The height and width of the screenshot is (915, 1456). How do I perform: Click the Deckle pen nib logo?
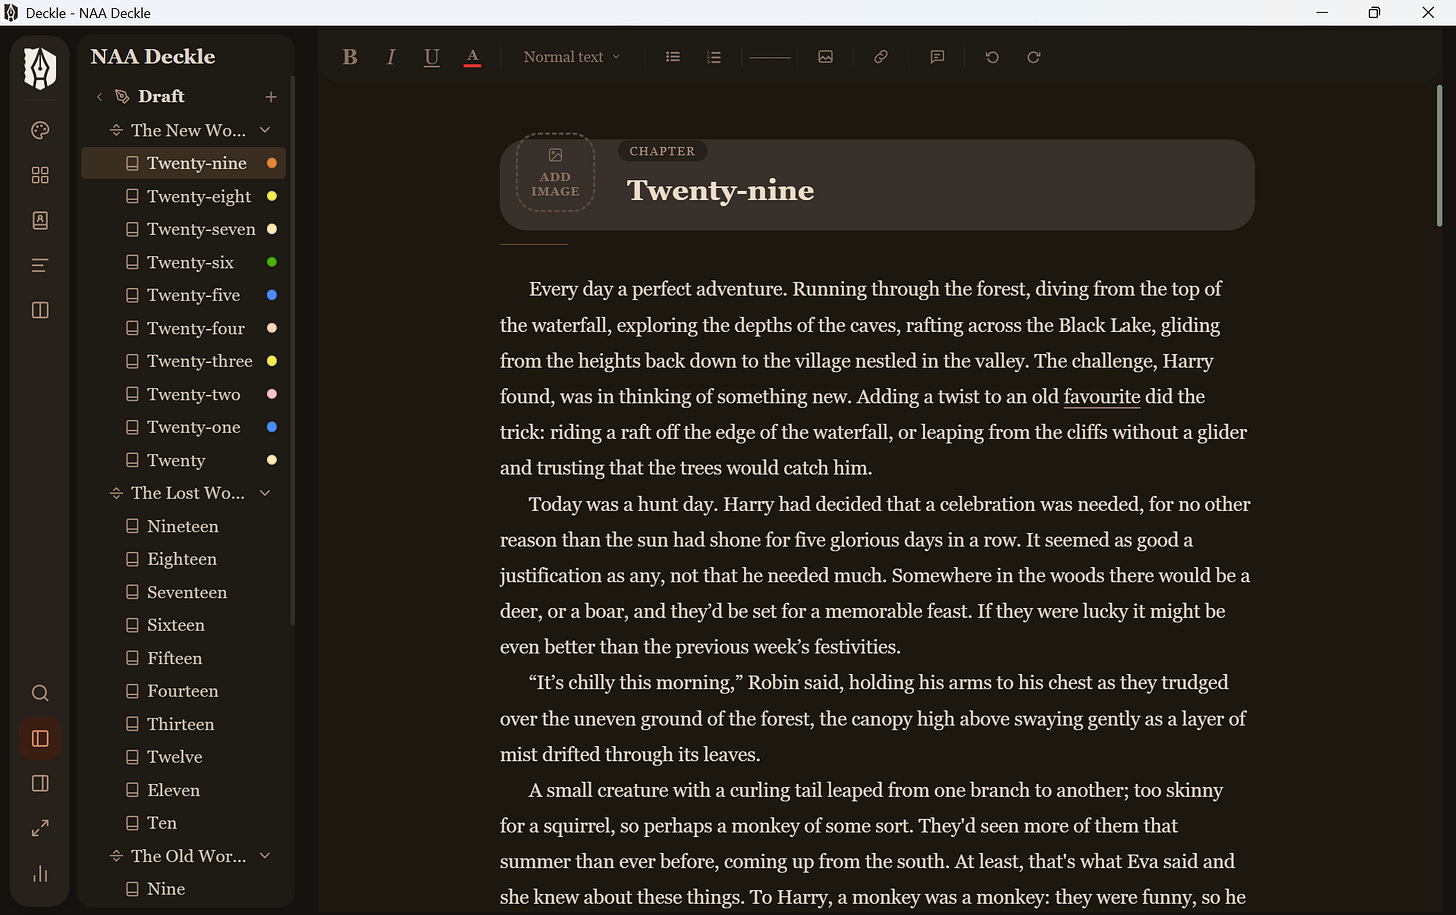tap(40, 68)
